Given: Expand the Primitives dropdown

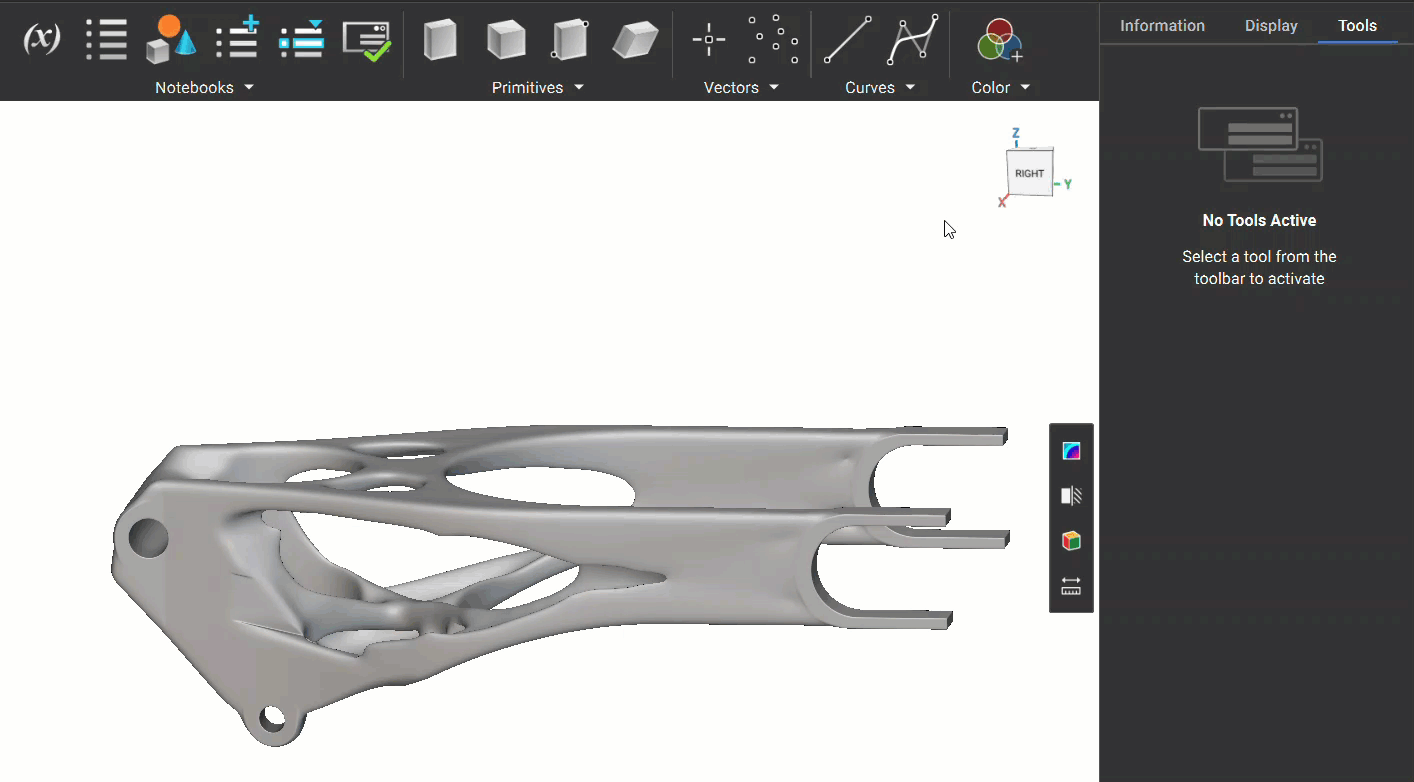Looking at the screenshot, I should point(538,88).
